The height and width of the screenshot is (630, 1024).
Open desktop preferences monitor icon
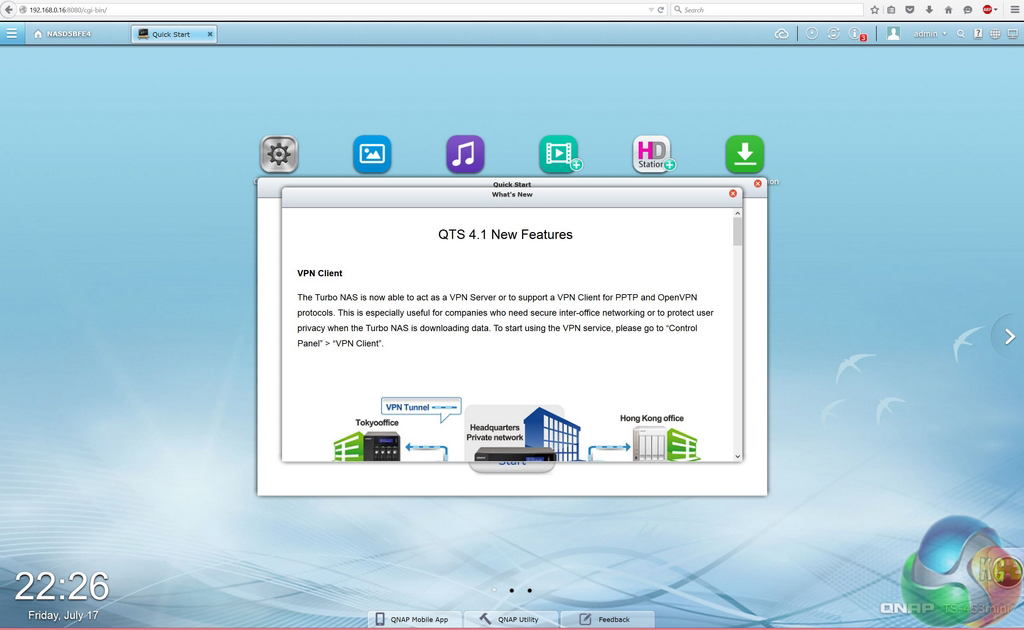(1012, 34)
